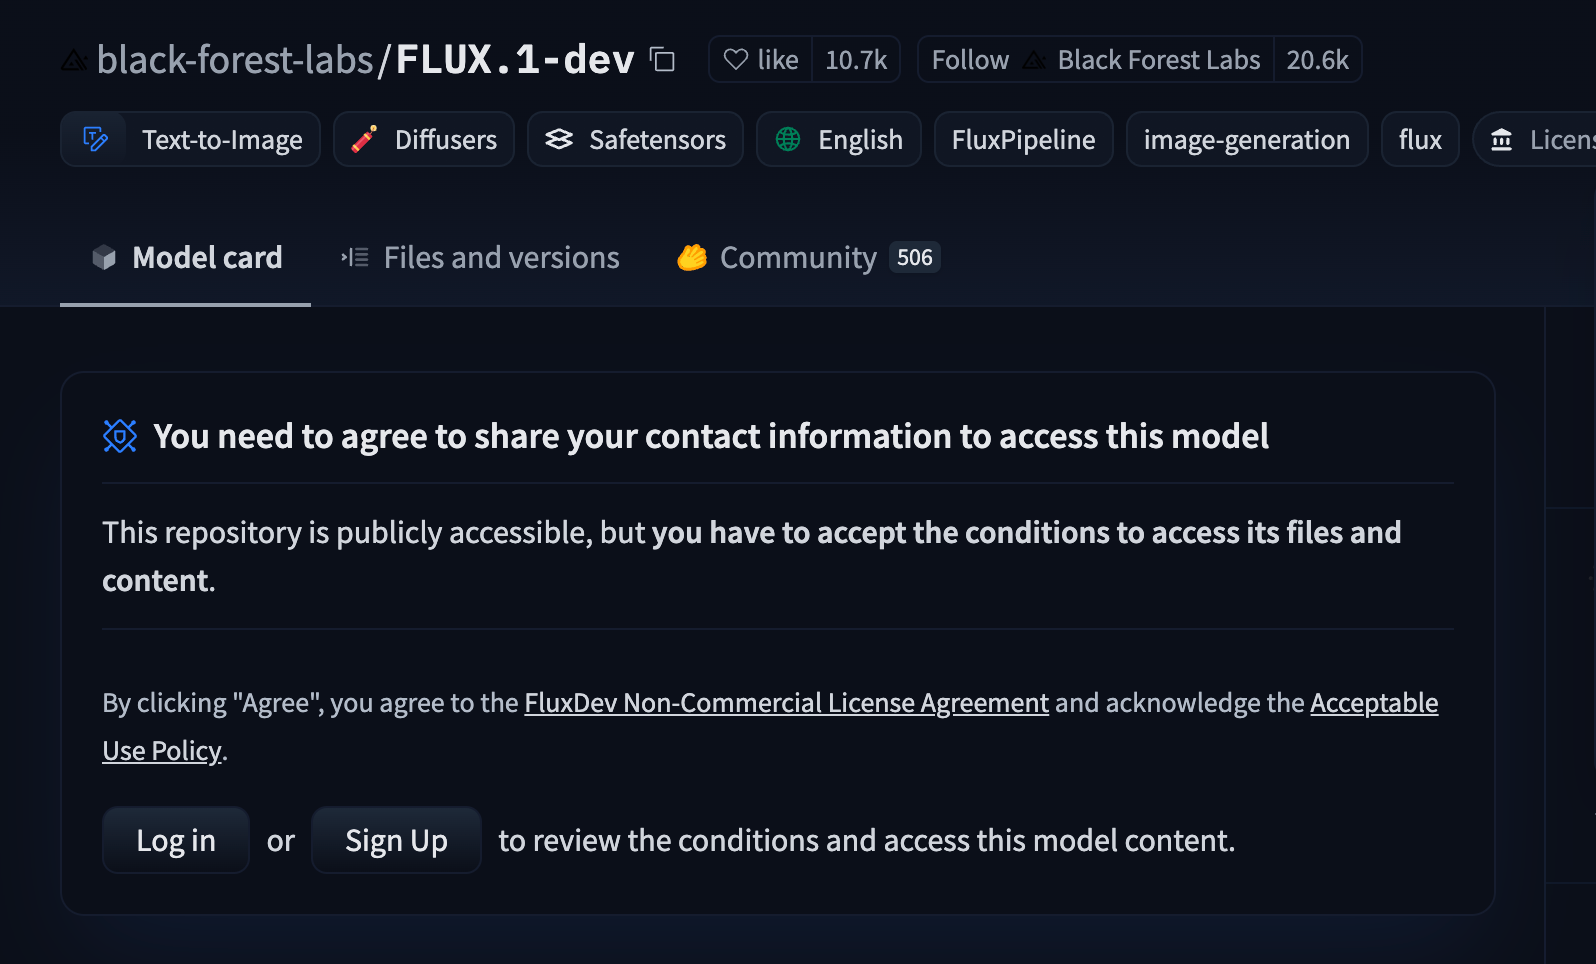The image size is (1596, 964).
Task: Select the image-generation tag
Action: tap(1247, 139)
